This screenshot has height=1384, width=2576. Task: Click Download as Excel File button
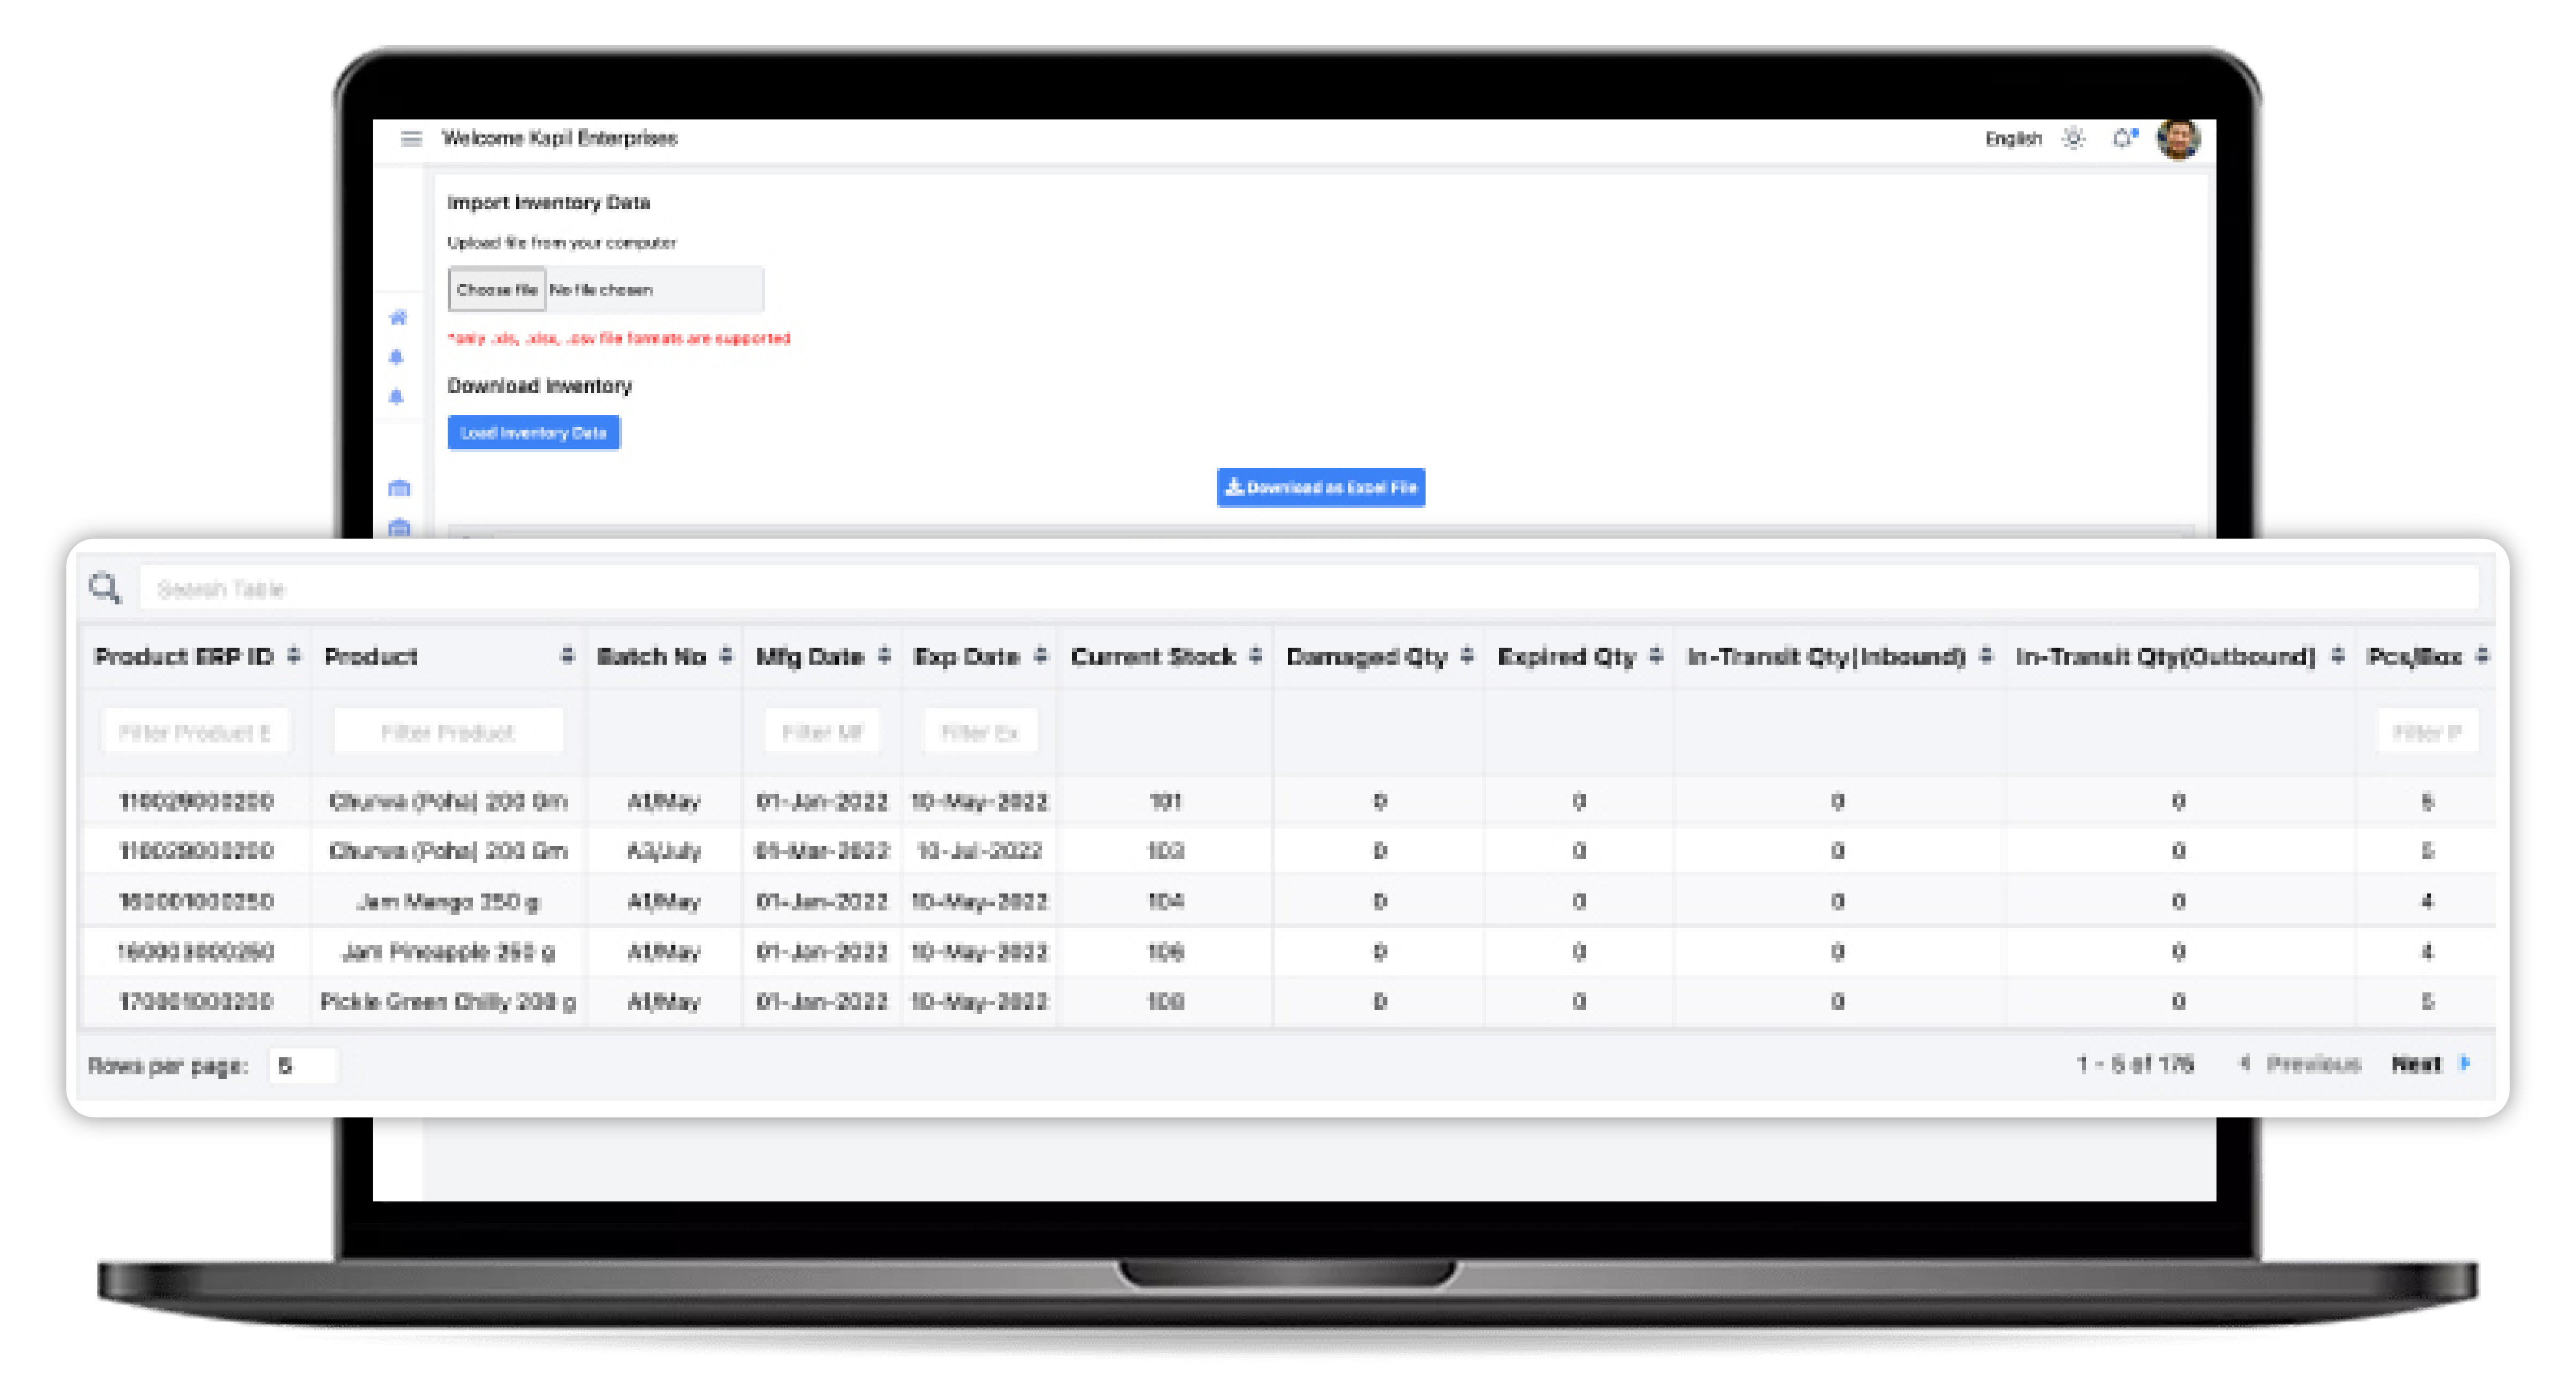(1320, 487)
